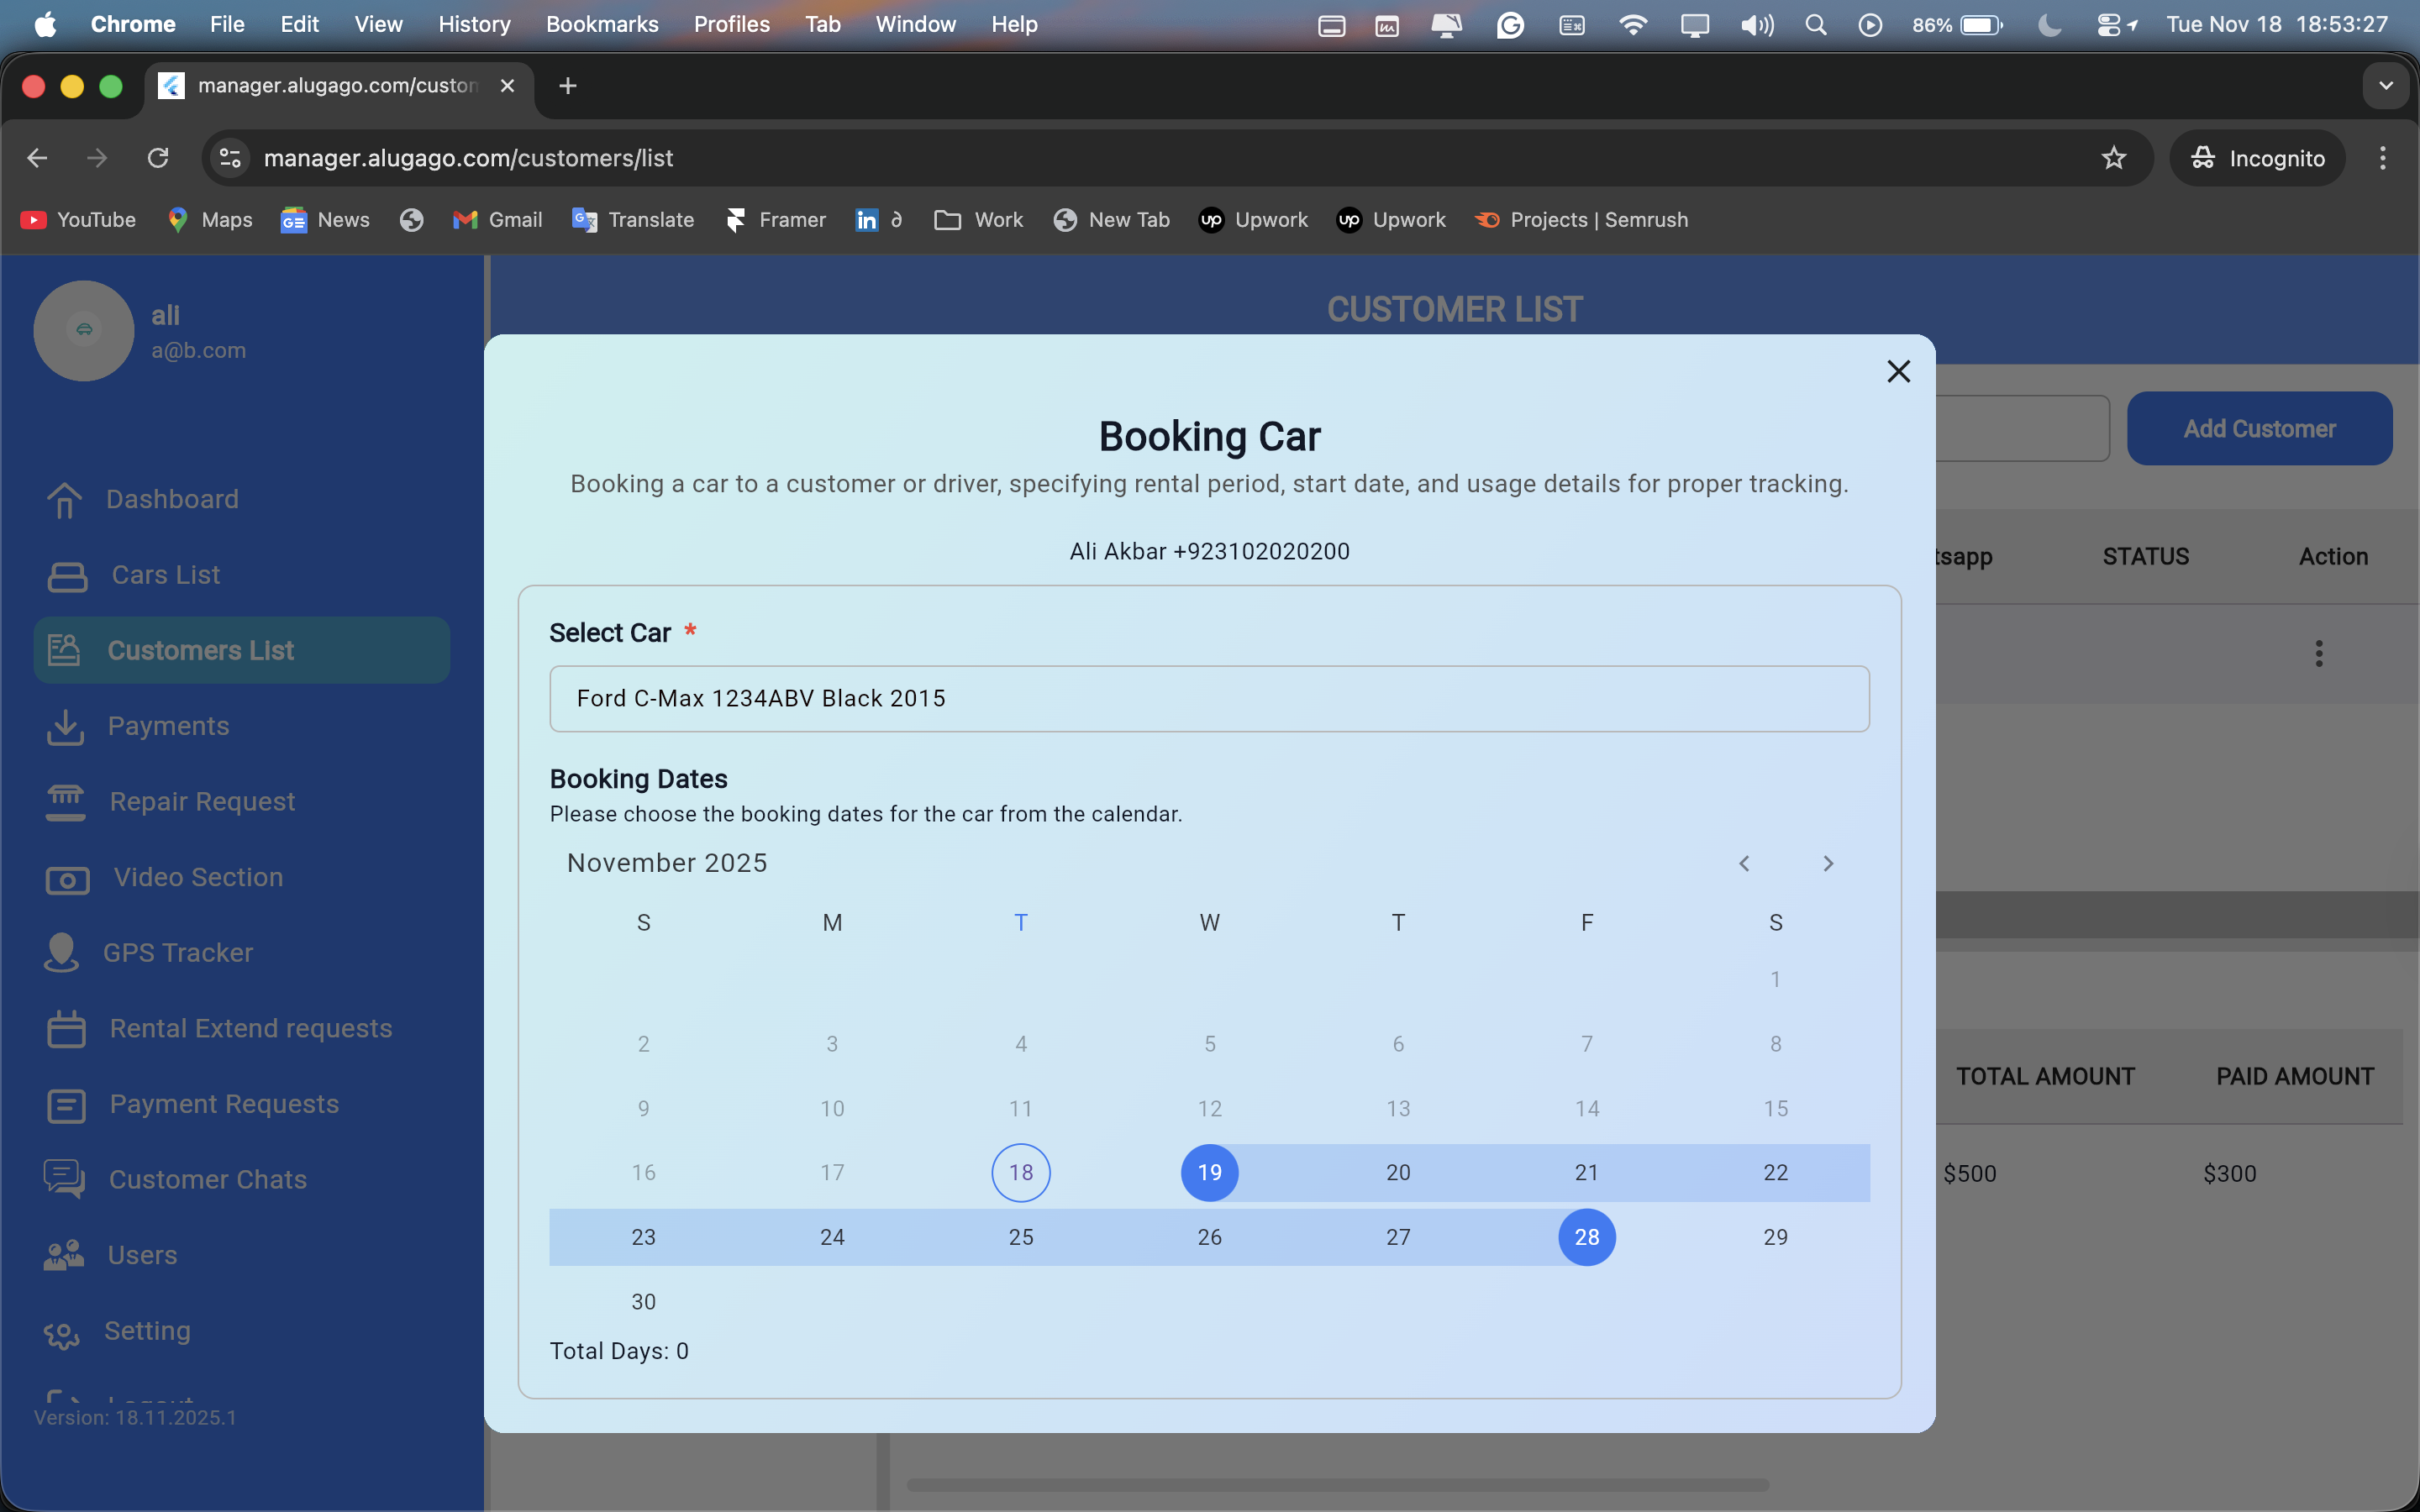Open Repair Request sidebar icon

(x=66, y=802)
